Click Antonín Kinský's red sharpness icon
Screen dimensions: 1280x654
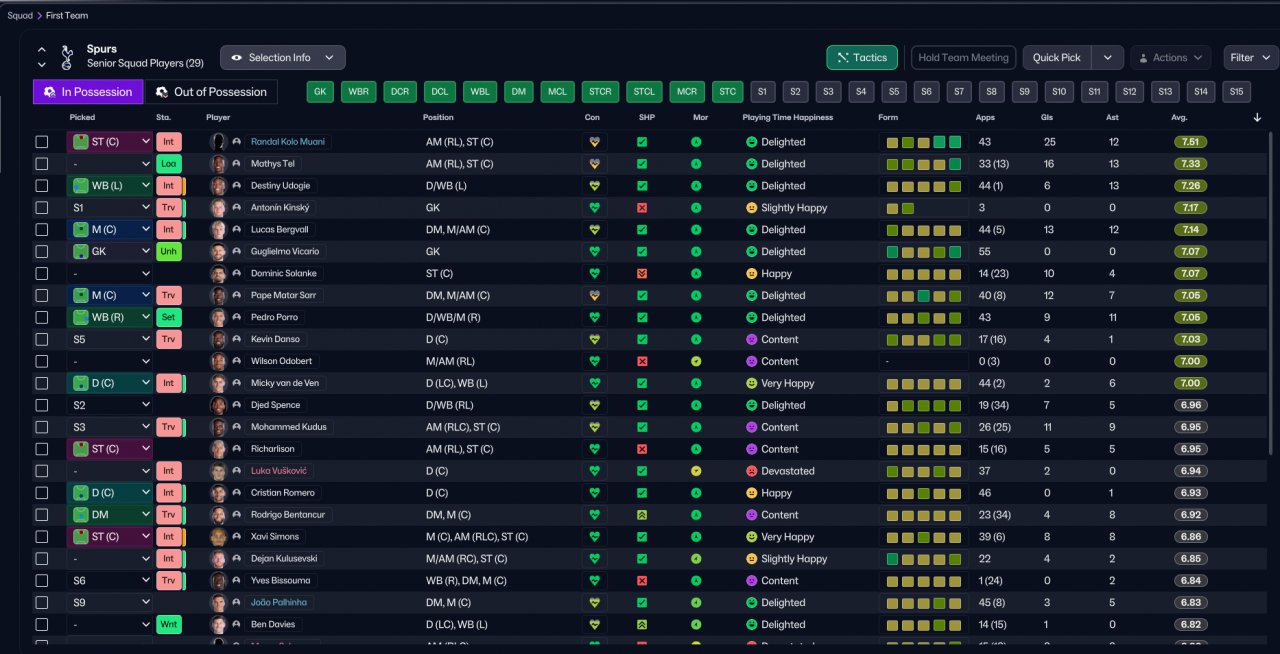tap(642, 208)
